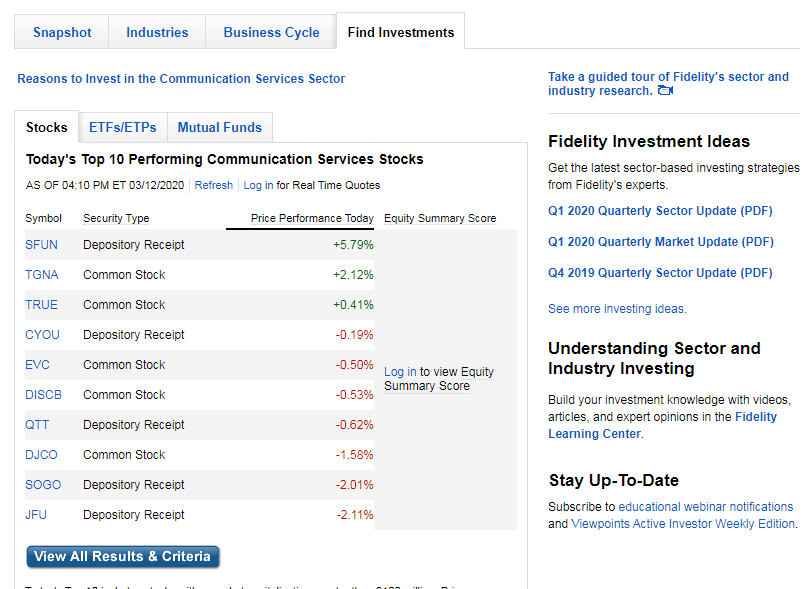Click Depository Receipt in the JFU row
Image resolution: width=807 pixels, height=589 pixels.
[134, 515]
